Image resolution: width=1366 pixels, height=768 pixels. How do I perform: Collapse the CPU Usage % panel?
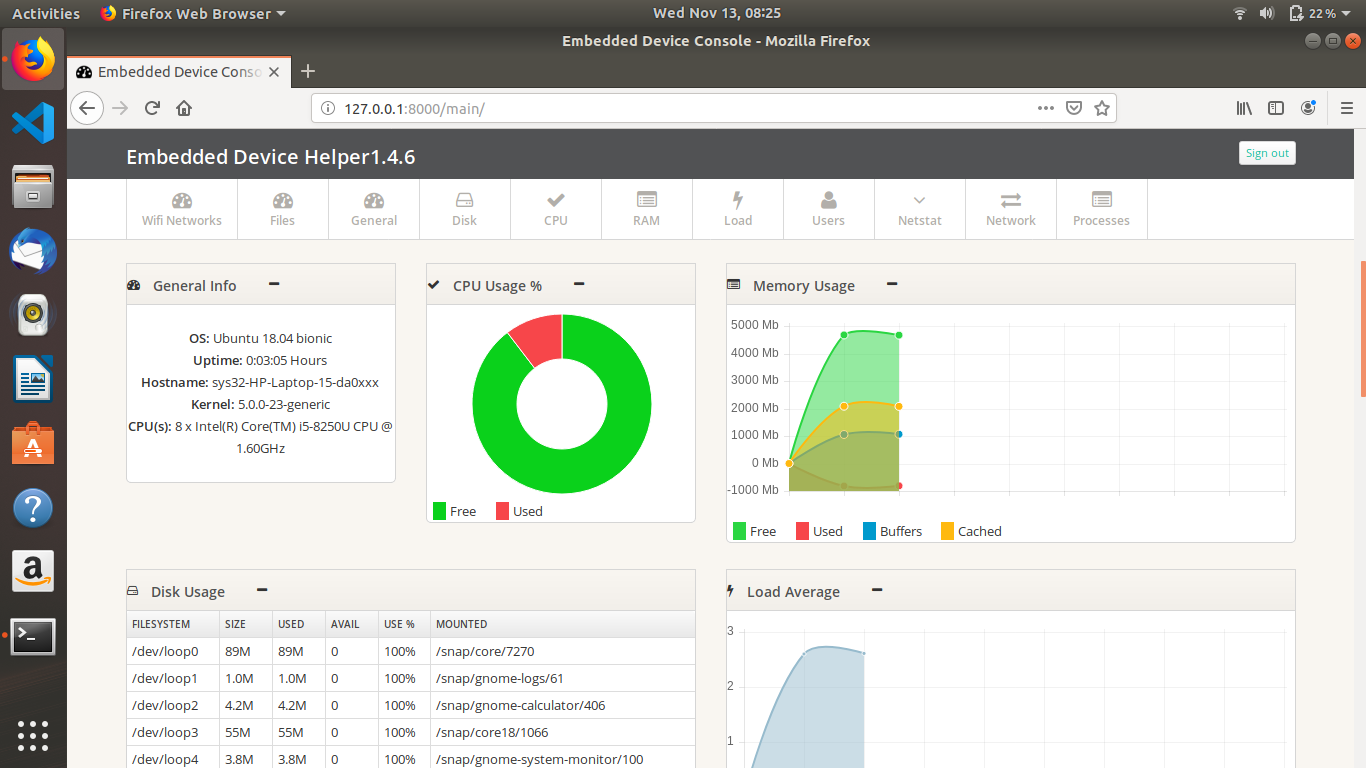(579, 284)
